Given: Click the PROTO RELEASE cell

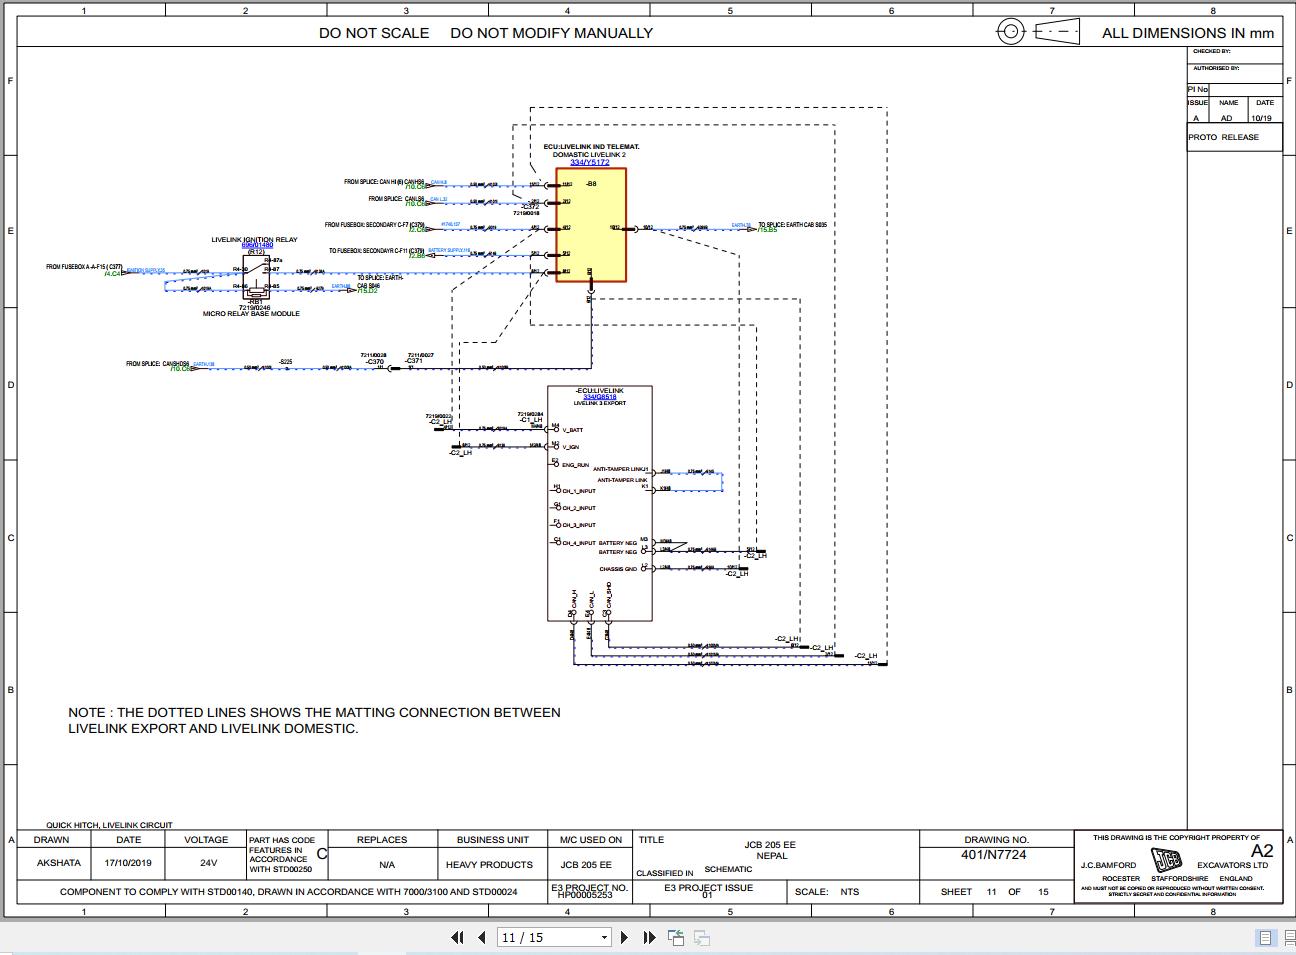Looking at the screenshot, I should (x=1234, y=137).
